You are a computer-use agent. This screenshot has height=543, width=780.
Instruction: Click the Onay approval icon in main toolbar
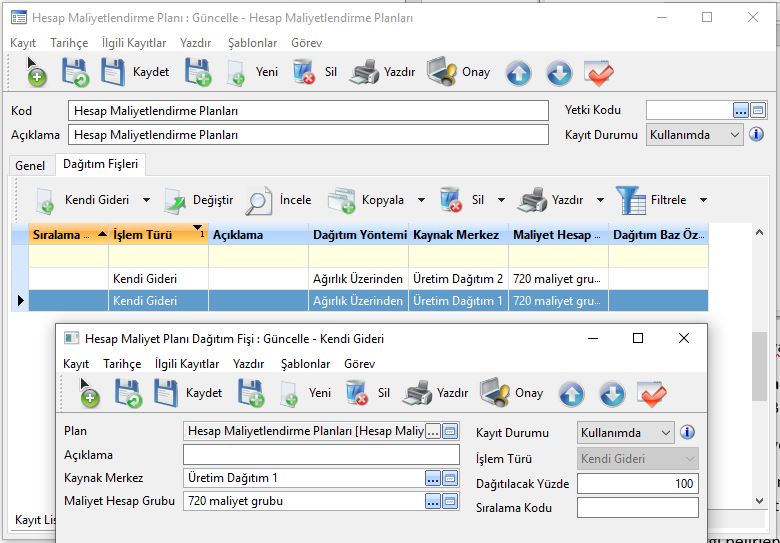(x=442, y=72)
